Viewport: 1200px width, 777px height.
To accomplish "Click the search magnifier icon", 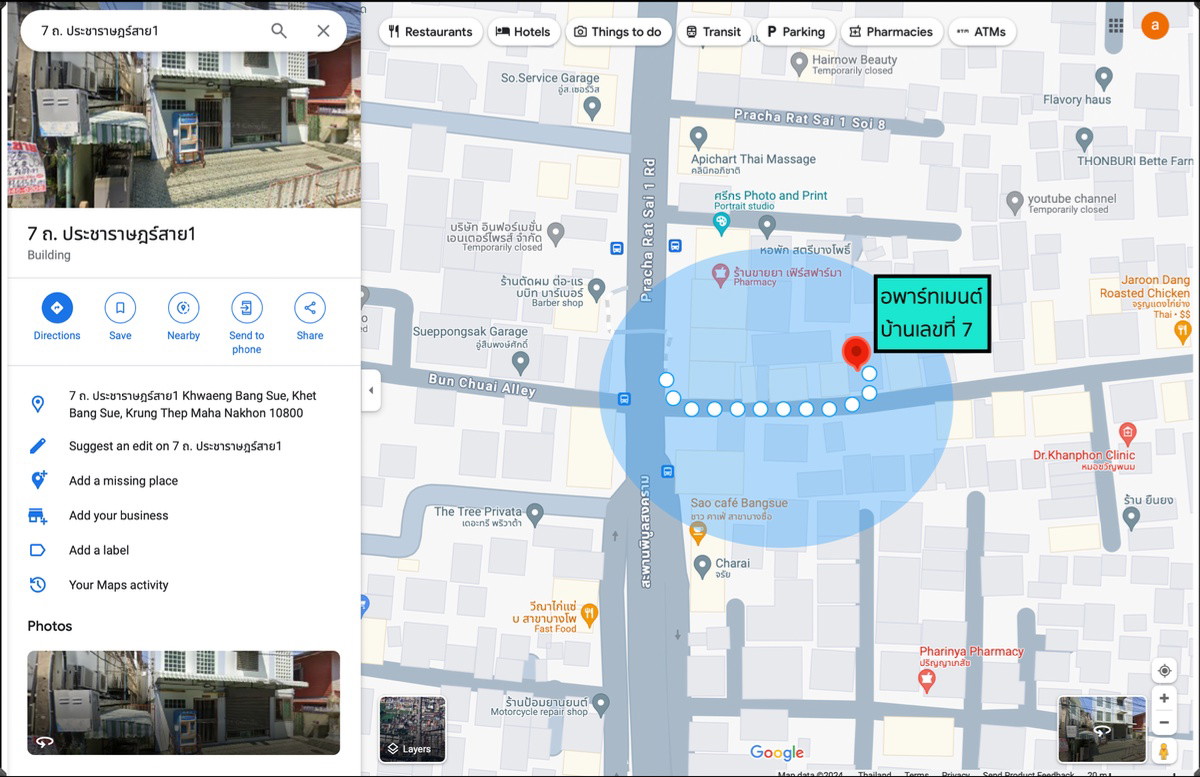I will pos(279,31).
